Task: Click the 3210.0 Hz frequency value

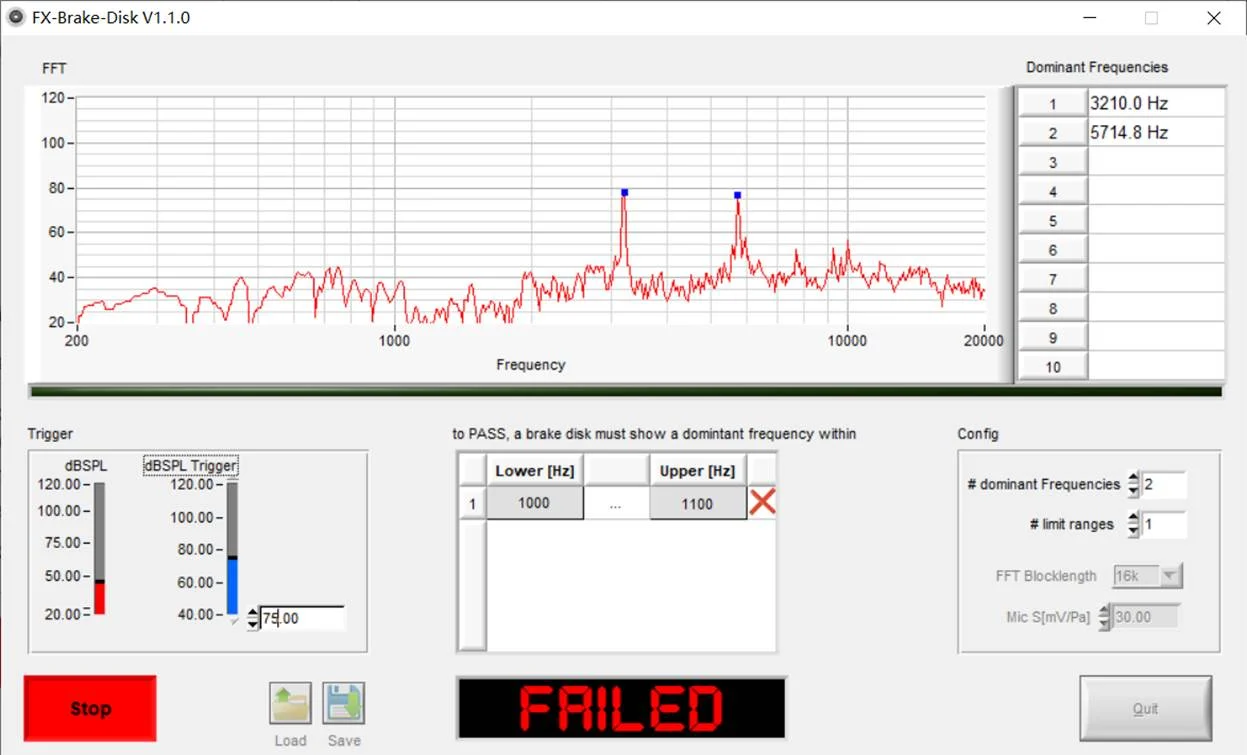Action: [1156, 103]
